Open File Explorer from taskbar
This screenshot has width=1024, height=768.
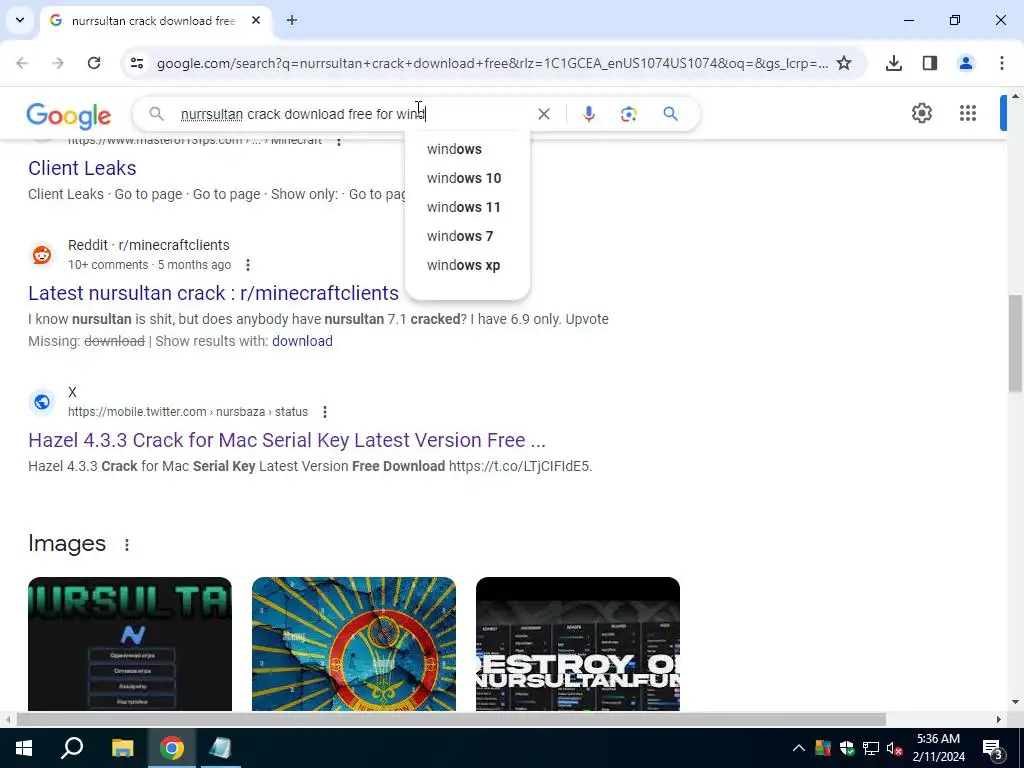(122, 748)
